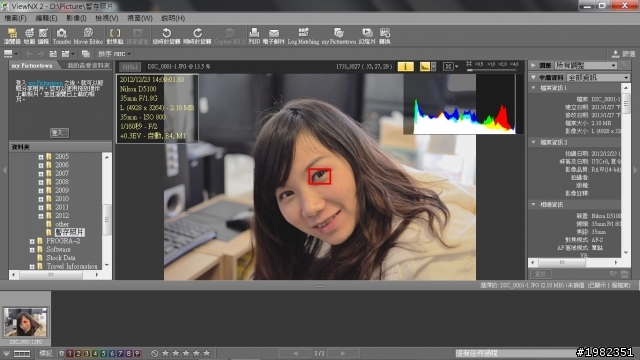Adjust the image zoom slider
Image resolution: width=640 pixels, height=360 pixels.
493,70
